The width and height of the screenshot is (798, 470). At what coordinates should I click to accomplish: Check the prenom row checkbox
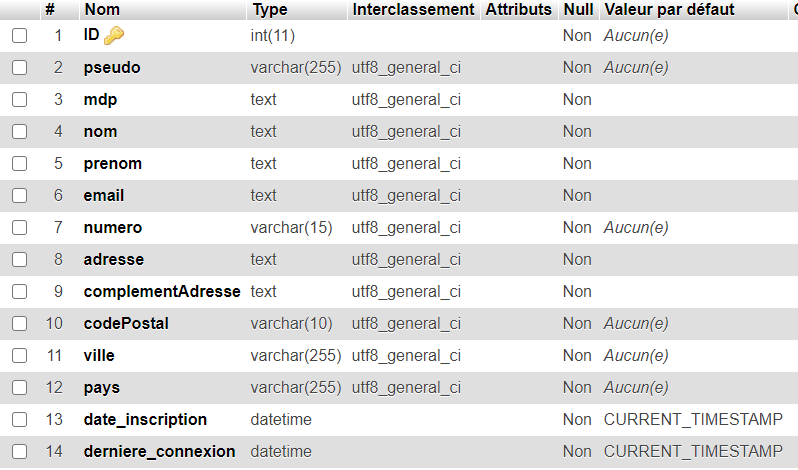click(x=19, y=164)
